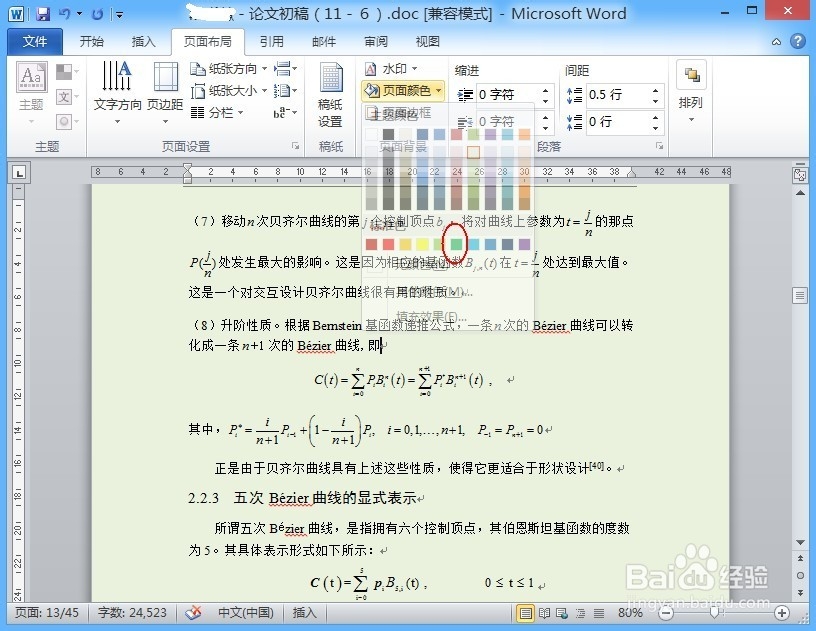Open manuscript paper settings (稿纸设置)
Screen dimensions: 816x631
point(330,95)
